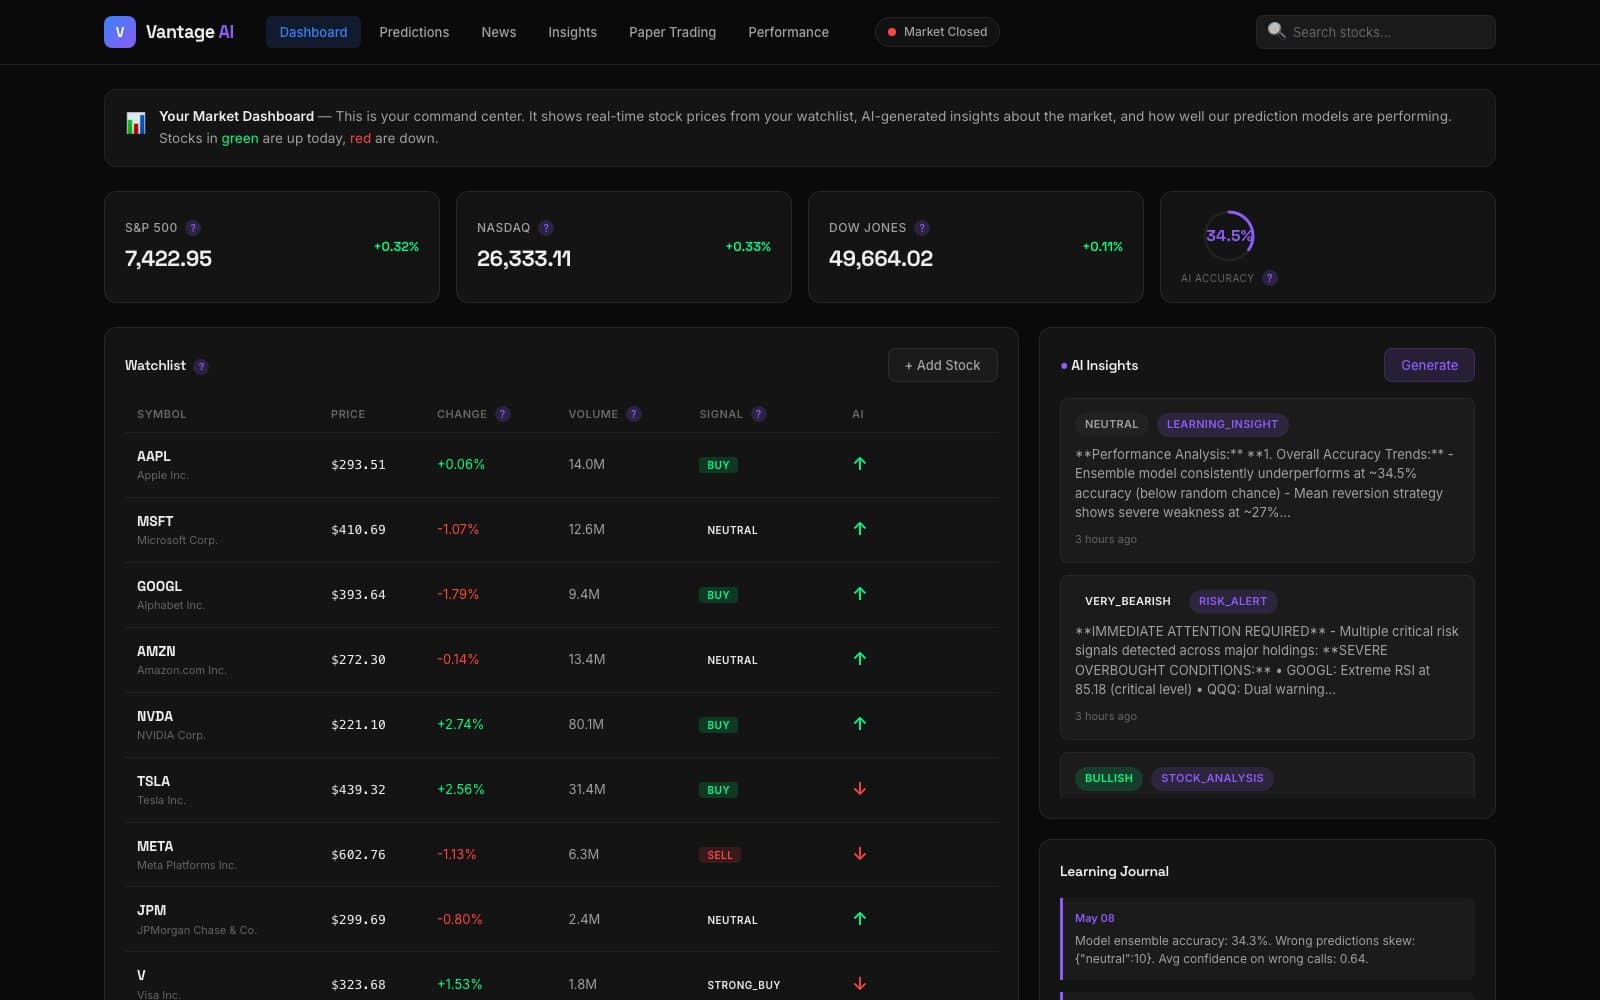Image resolution: width=1600 pixels, height=1000 pixels.
Task: Click the AI down arrow for META
Action: point(860,854)
